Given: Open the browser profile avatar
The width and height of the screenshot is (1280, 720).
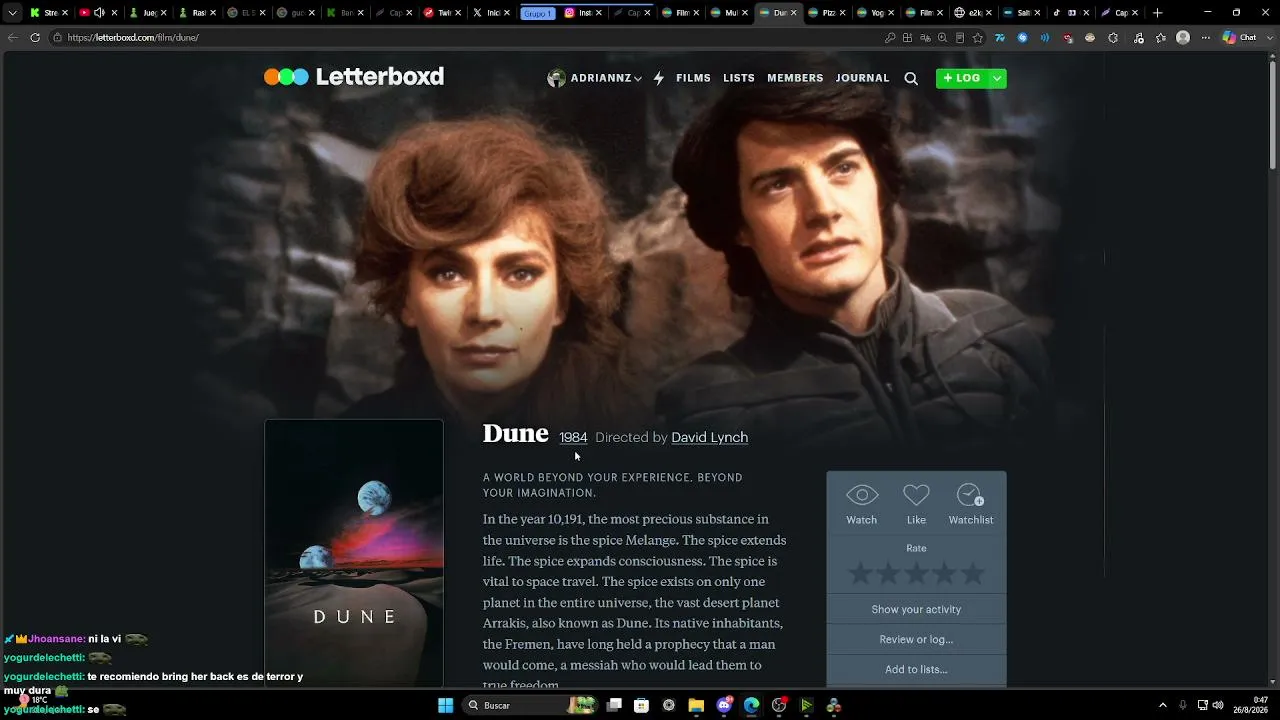Looking at the screenshot, I should [1183, 38].
